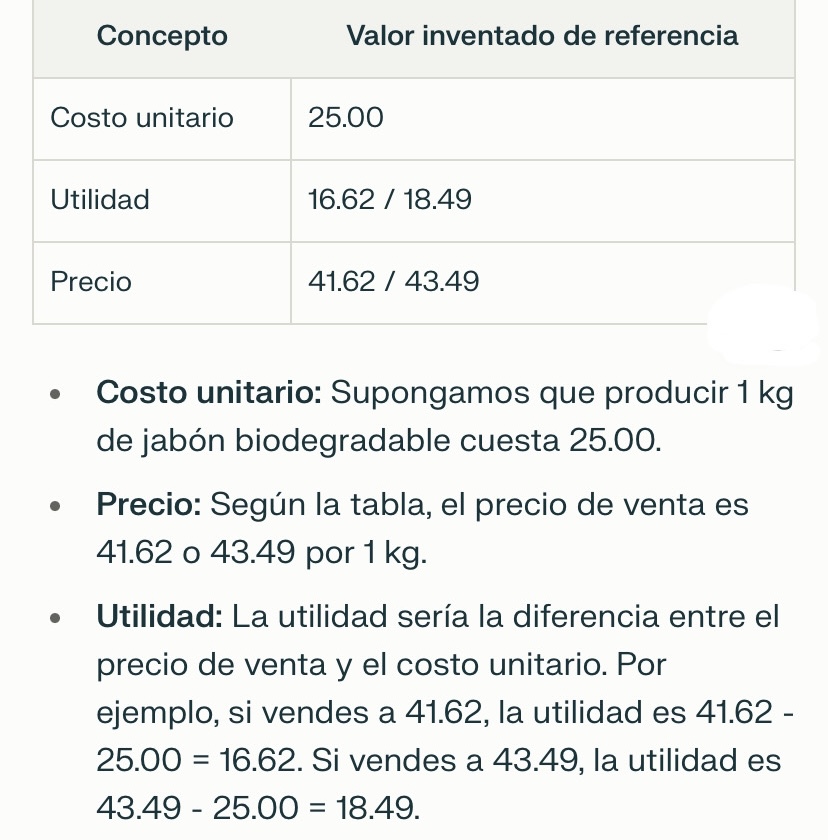Click the bold "Precio:" bullet heading
The width and height of the screenshot is (828, 840).
pyautogui.click(x=150, y=504)
